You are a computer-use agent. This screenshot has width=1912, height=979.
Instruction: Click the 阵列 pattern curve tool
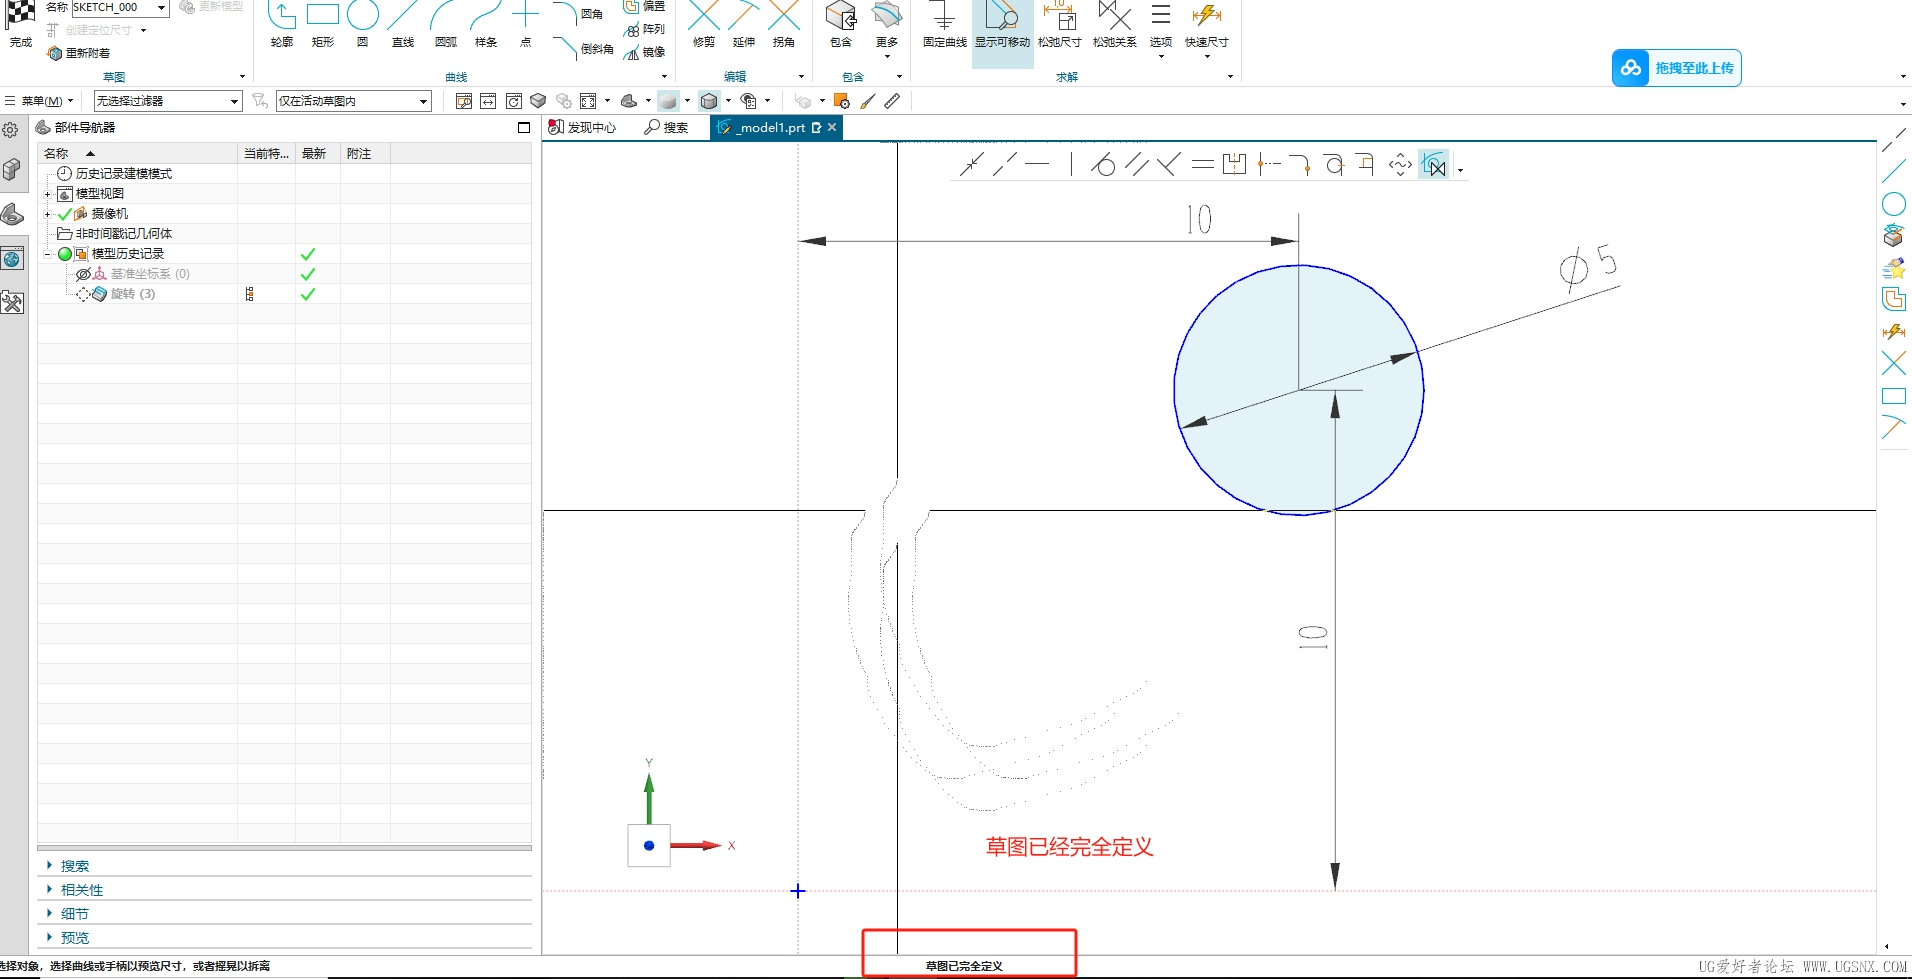[x=644, y=30]
